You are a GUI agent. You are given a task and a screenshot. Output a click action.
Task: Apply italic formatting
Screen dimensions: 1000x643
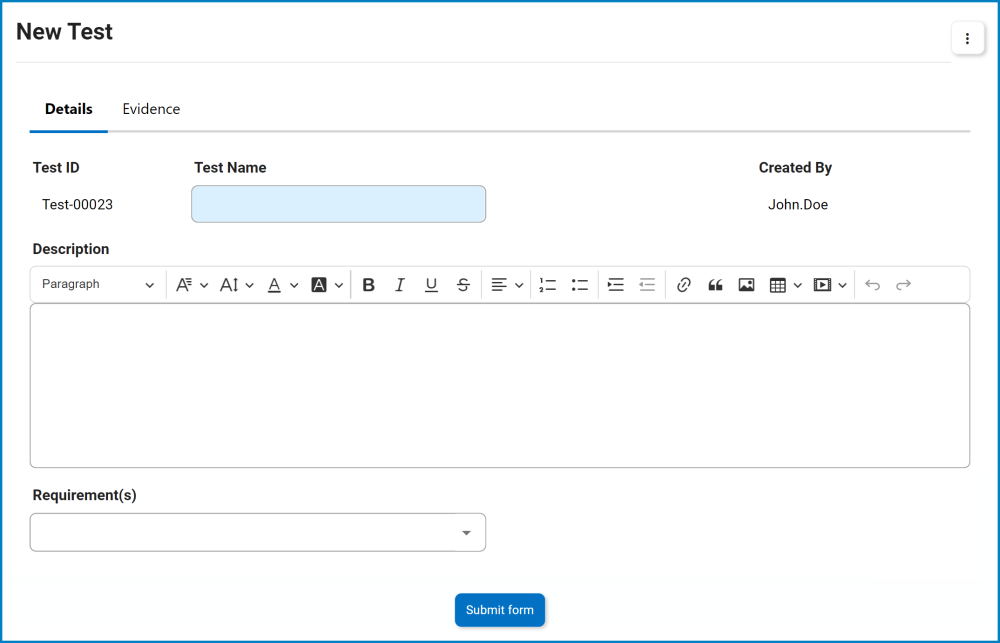(399, 285)
